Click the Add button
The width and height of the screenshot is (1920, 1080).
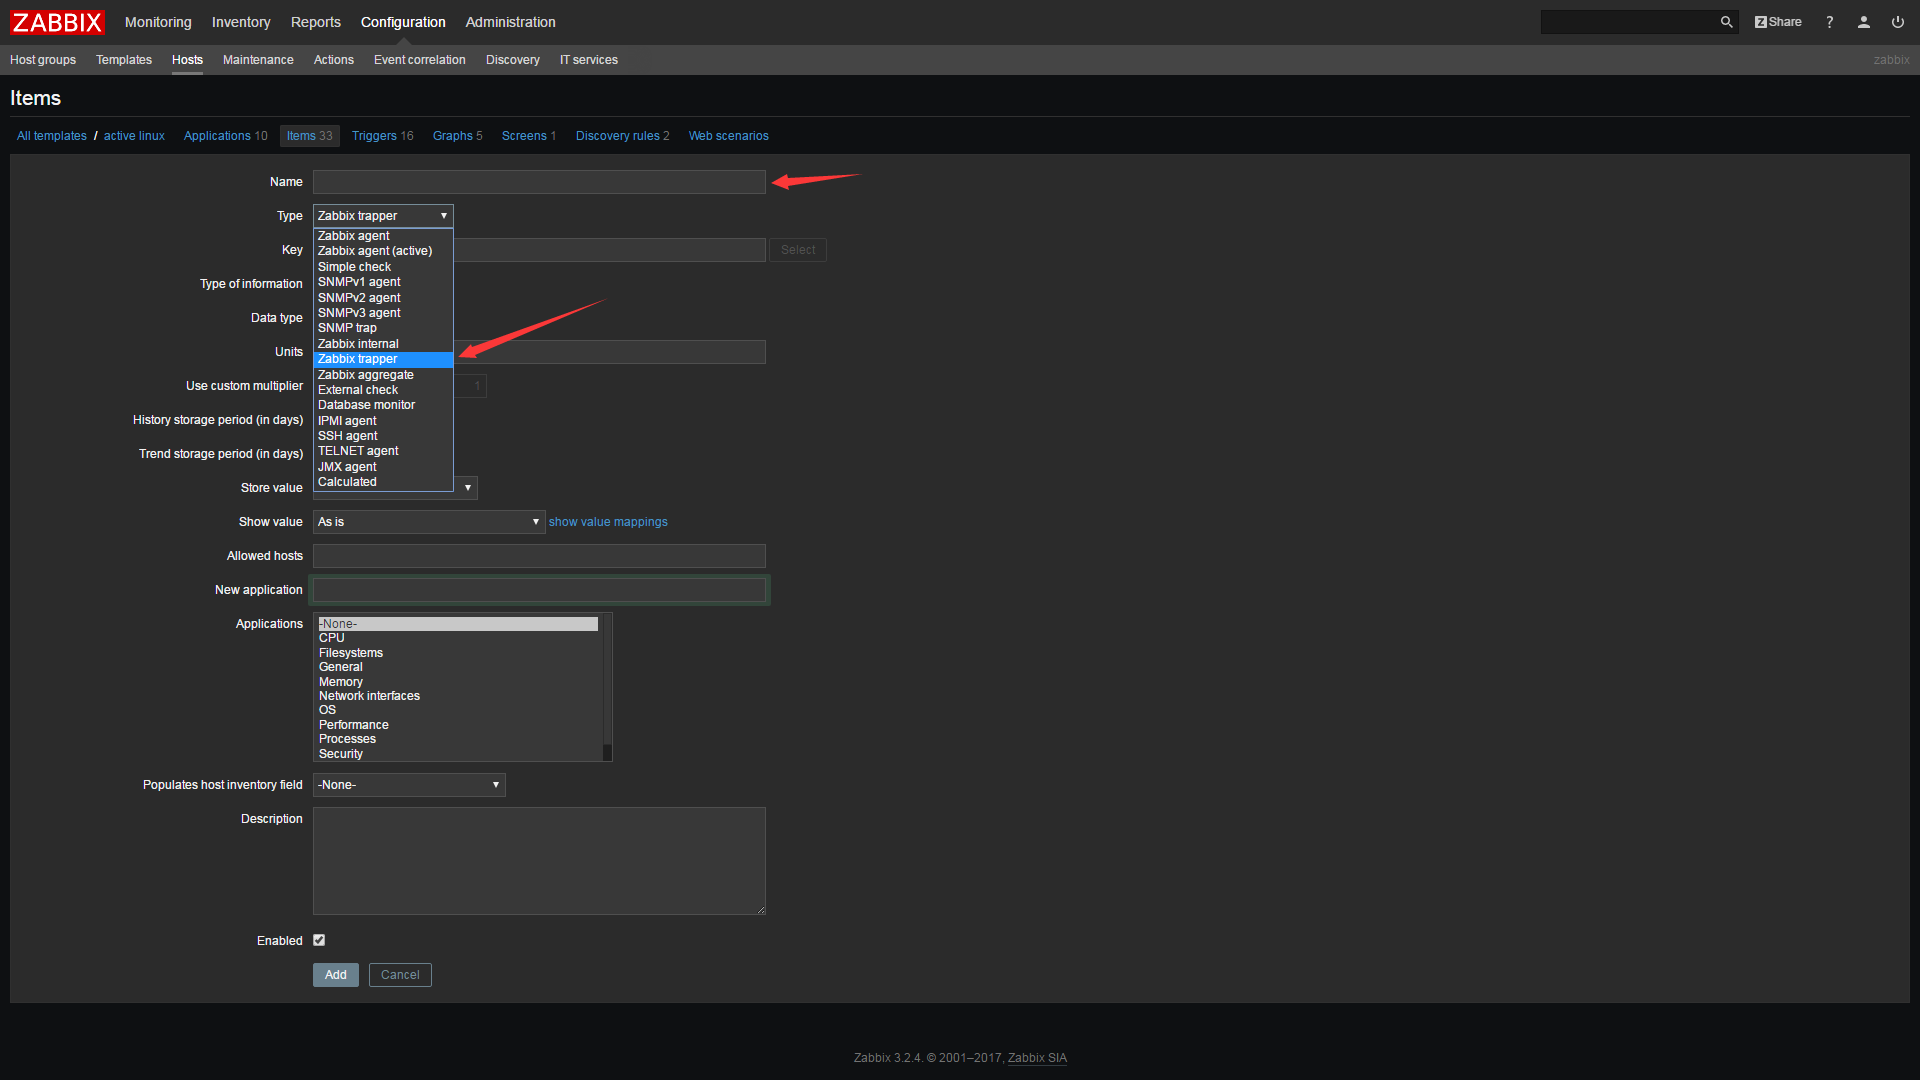[x=336, y=975]
